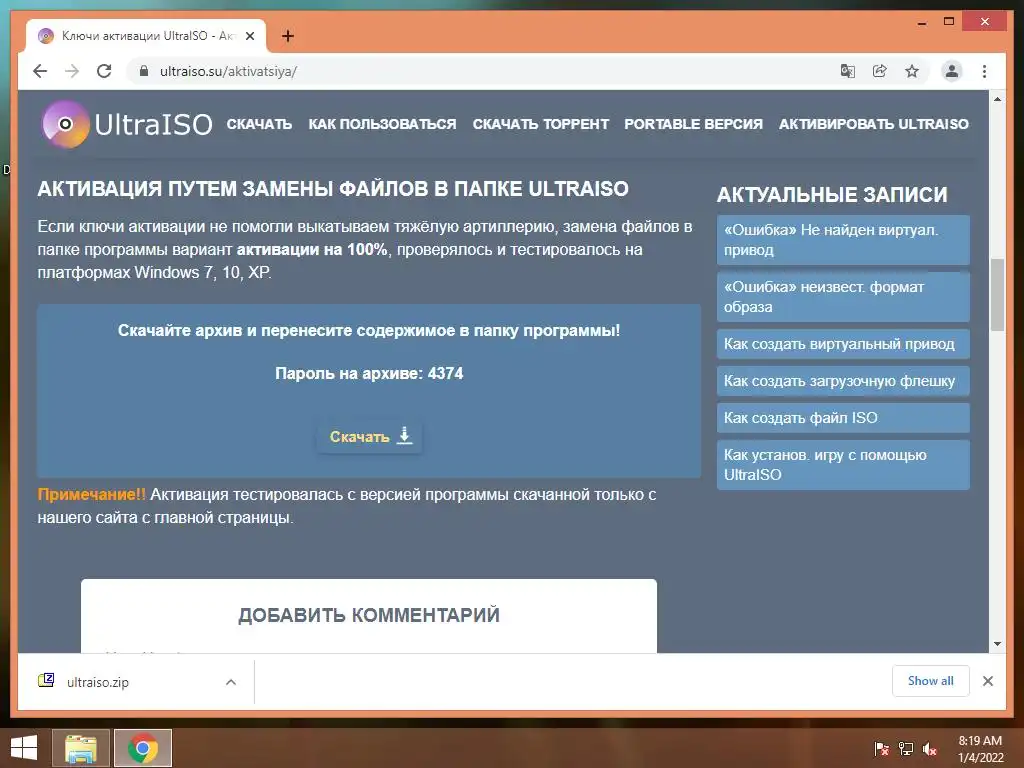Viewport: 1024px width, 768px height.
Task: Click the browser forward arrow
Action: (72, 71)
